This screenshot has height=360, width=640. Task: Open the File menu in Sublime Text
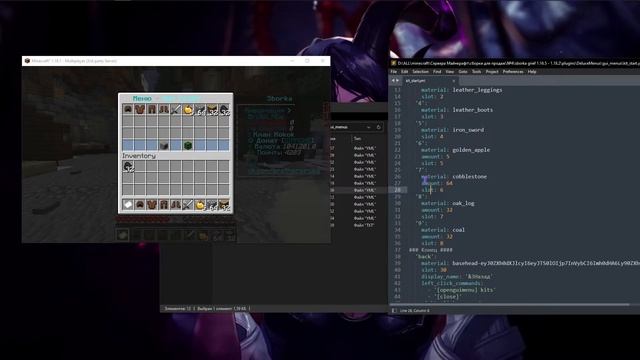(x=393, y=72)
